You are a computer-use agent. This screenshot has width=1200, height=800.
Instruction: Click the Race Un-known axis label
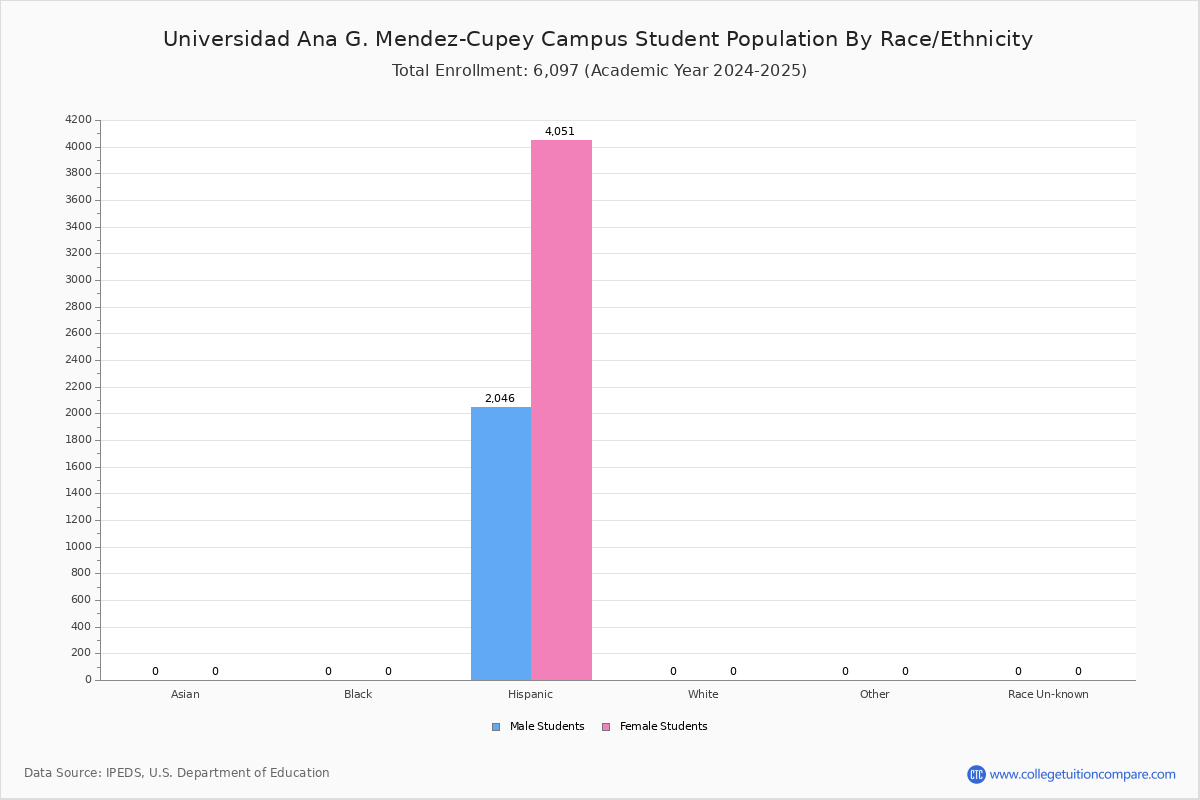(x=1048, y=694)
